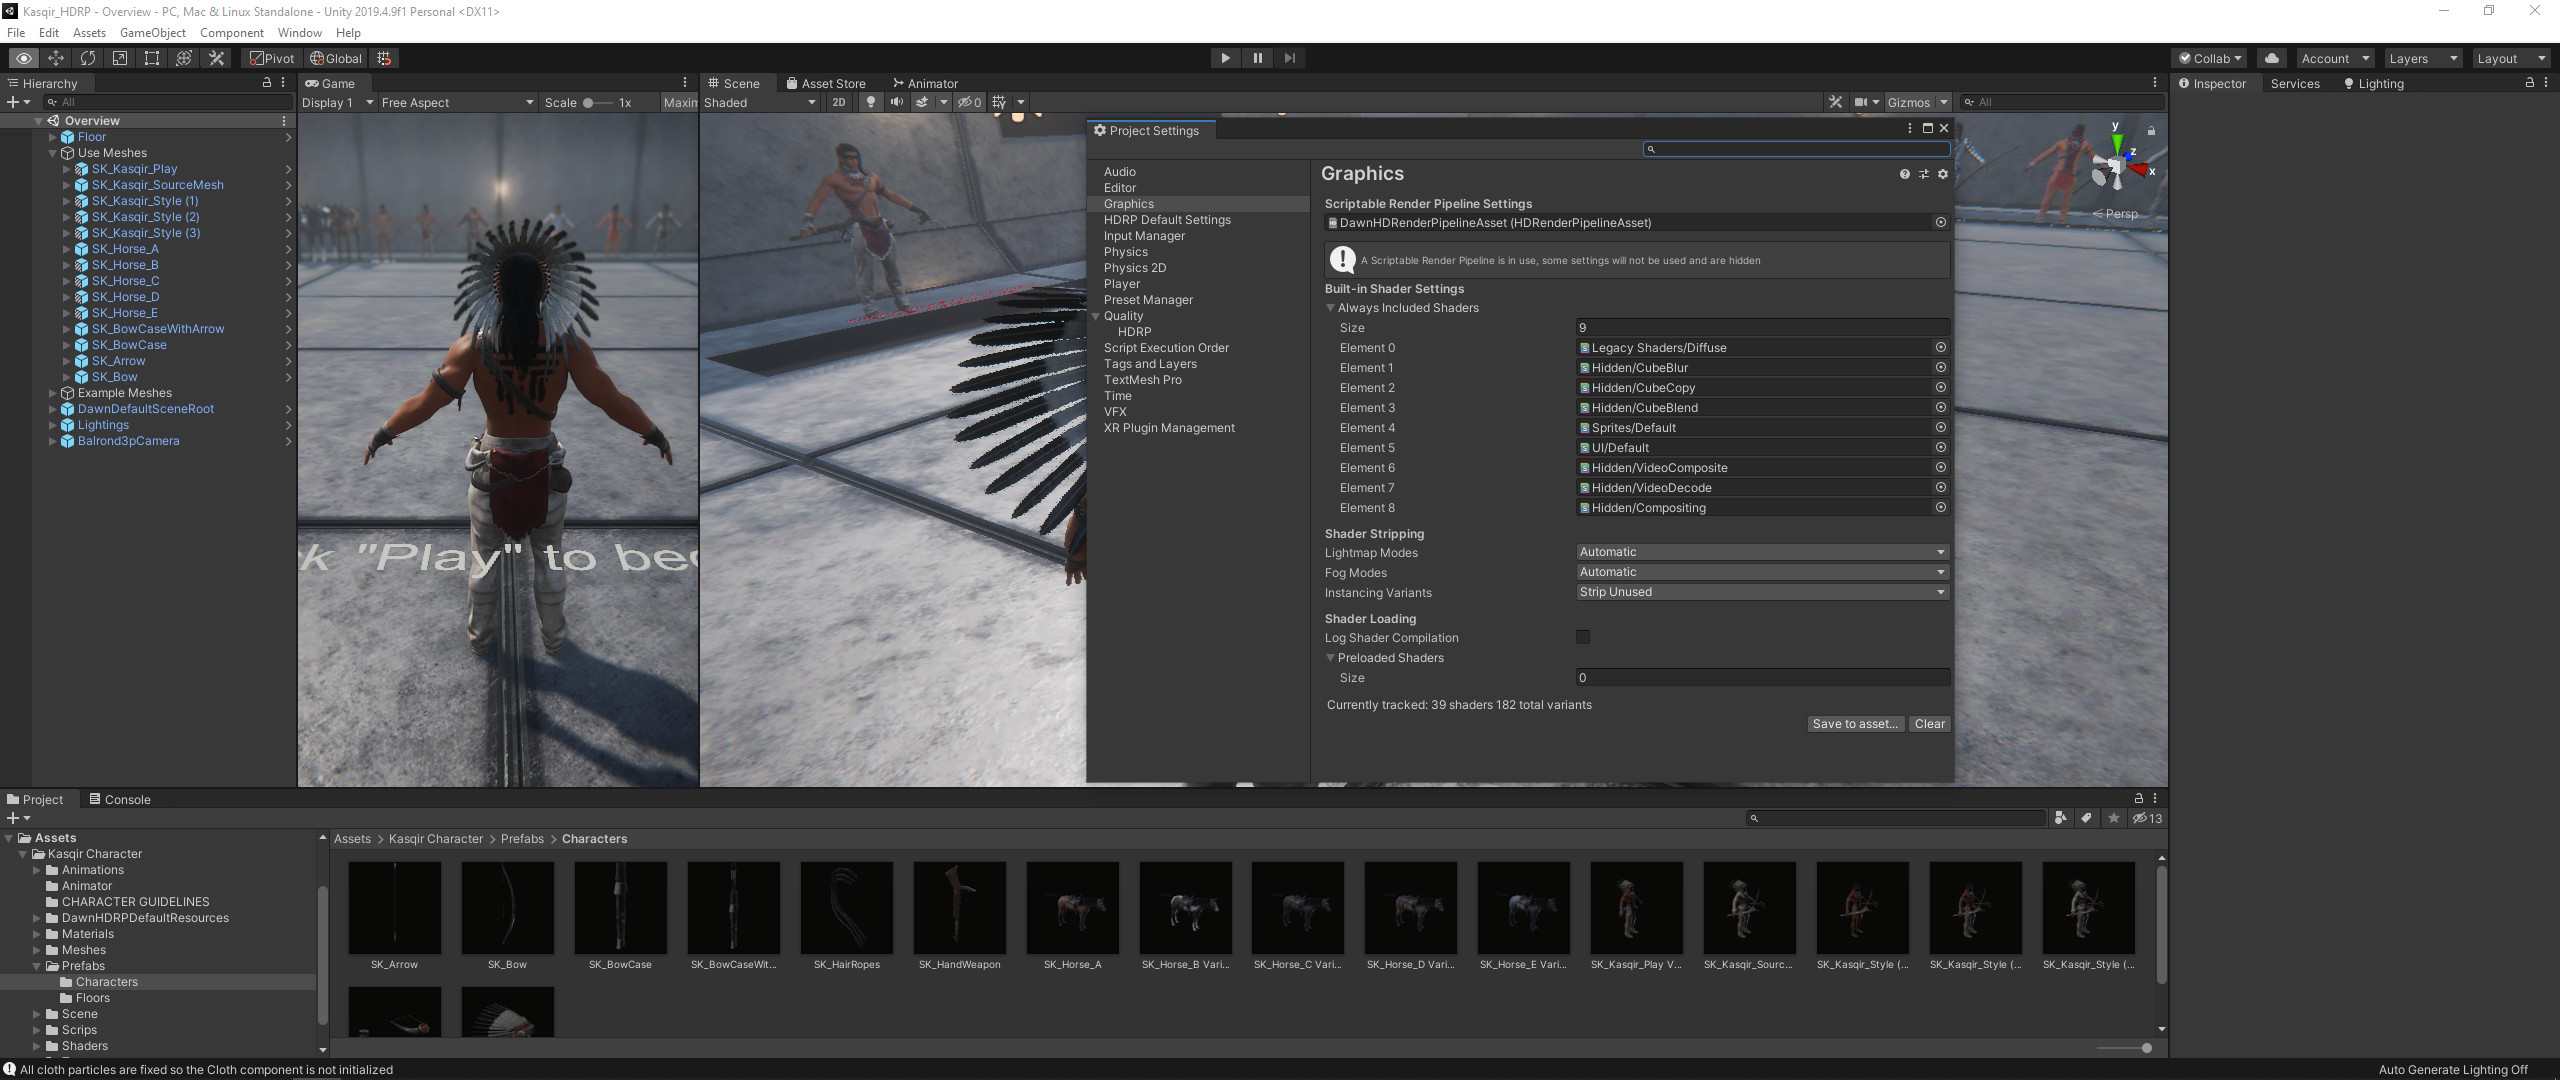
Task: Toggle Scene view audio speaker
Action: (x=897, y=102)
